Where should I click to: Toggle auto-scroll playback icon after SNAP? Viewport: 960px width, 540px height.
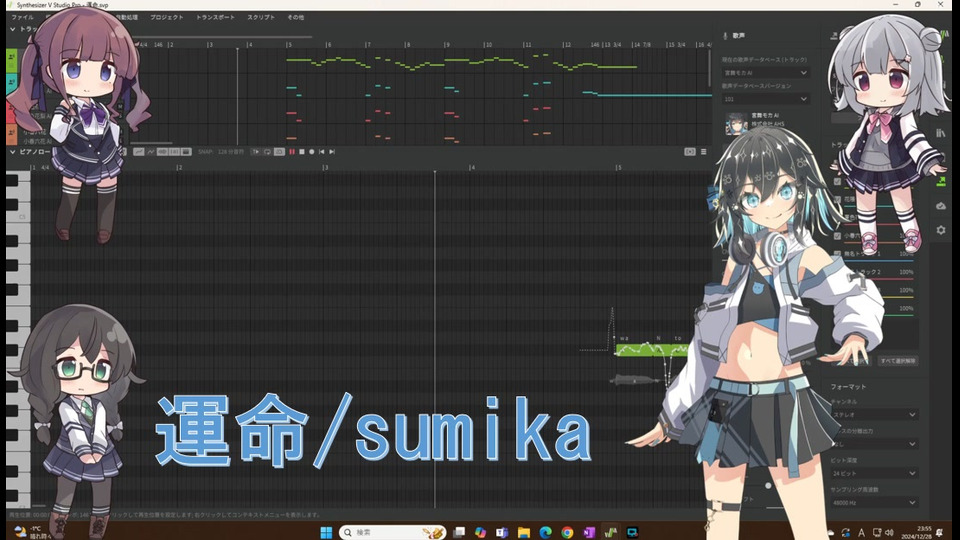click(256, 151)
